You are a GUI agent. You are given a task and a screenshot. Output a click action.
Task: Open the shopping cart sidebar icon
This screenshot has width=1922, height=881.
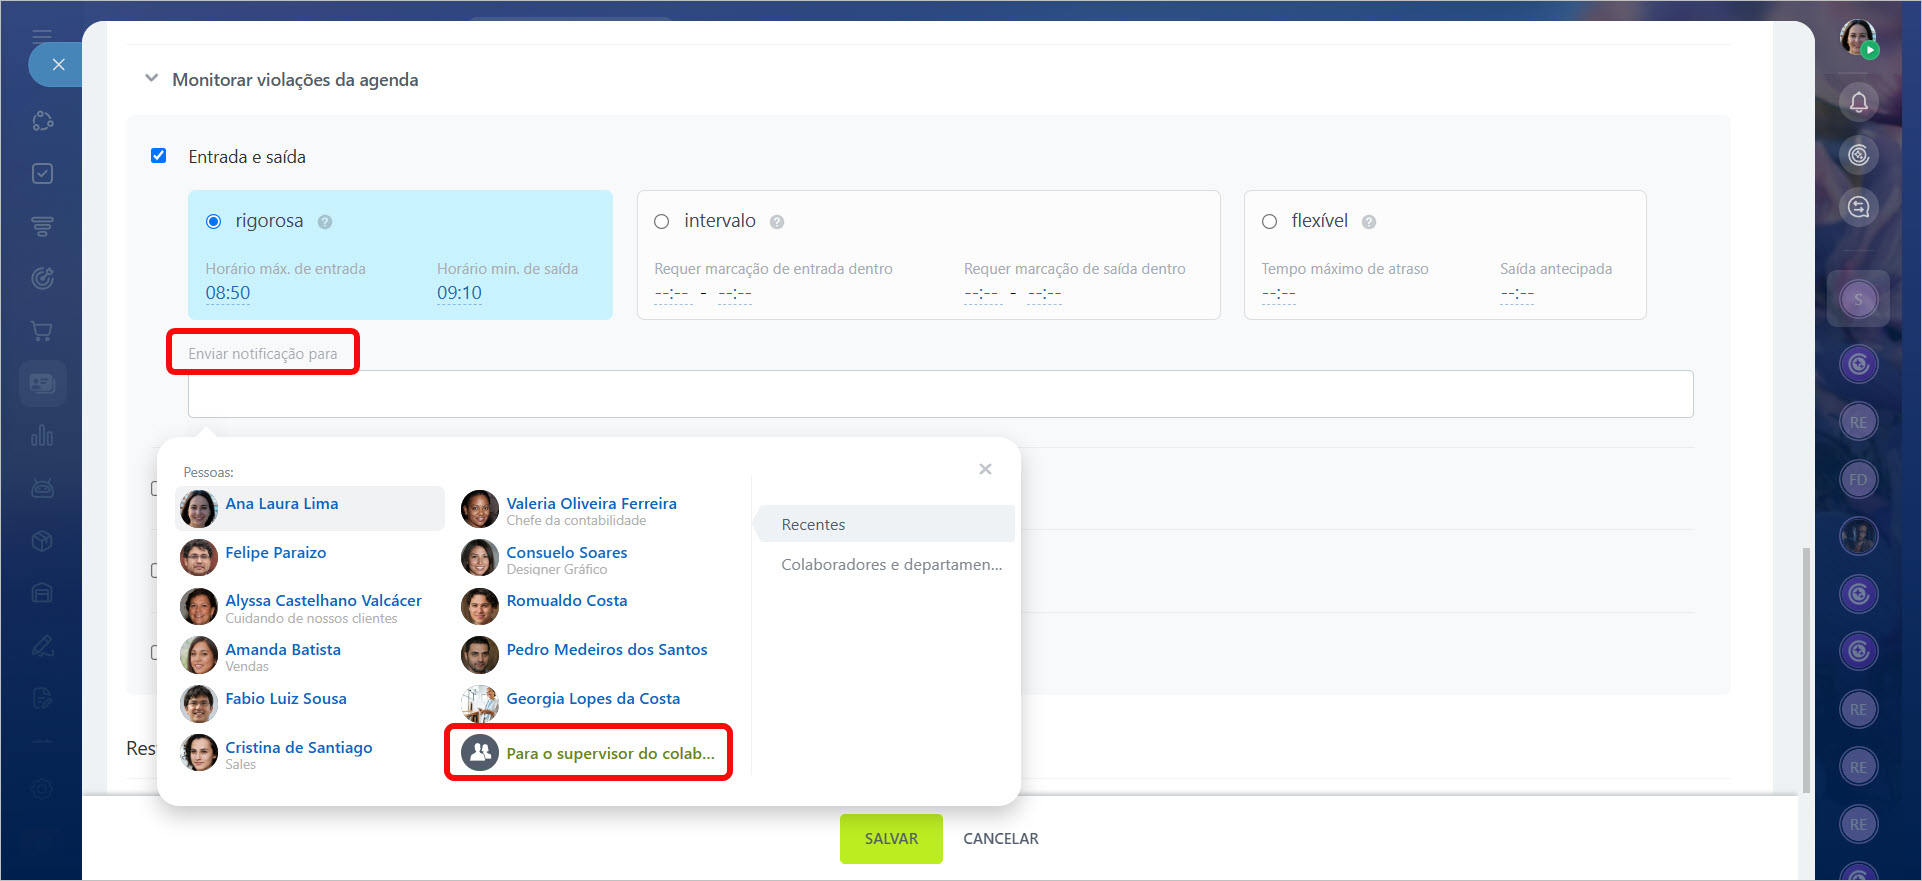[42, 331]
